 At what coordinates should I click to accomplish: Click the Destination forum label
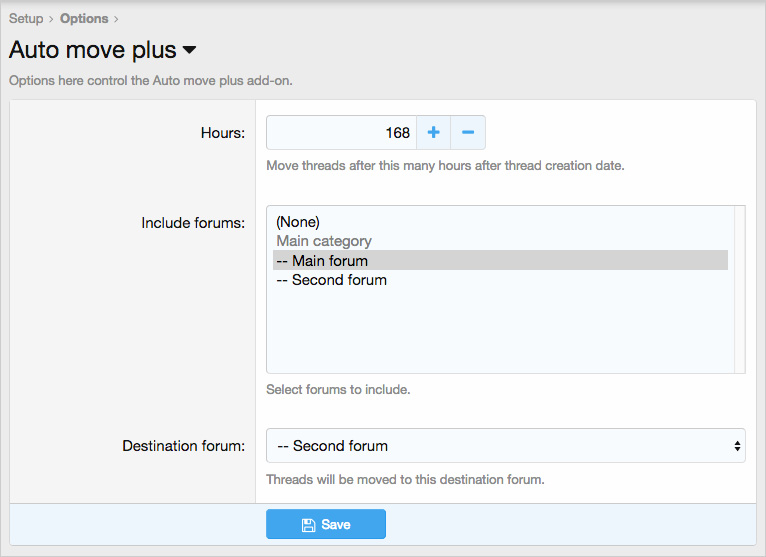pyautogui.click(x=183, y=446)
